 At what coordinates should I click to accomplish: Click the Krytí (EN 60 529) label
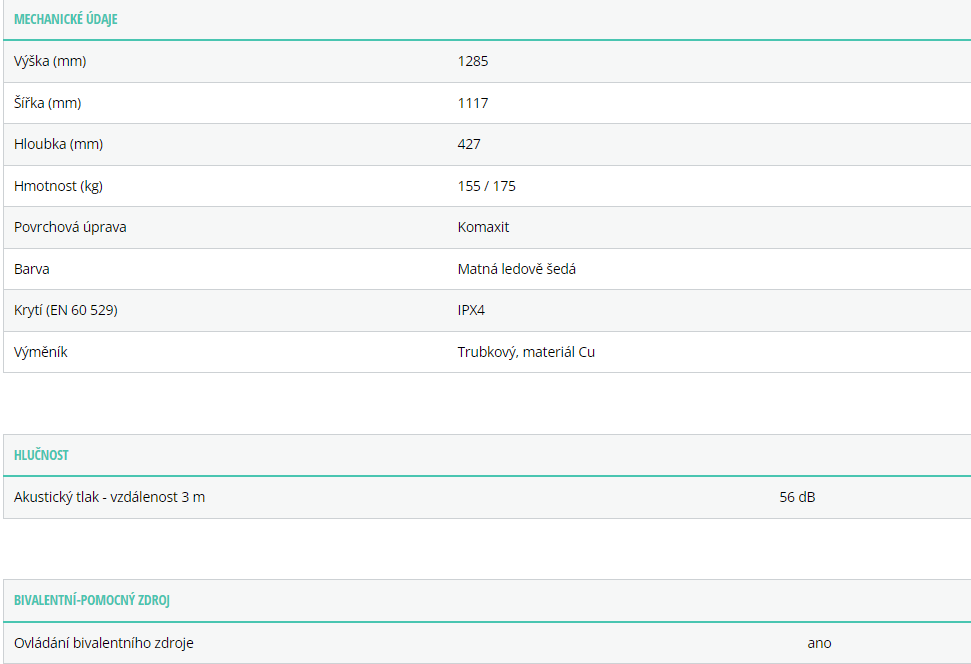coord(66,310)
